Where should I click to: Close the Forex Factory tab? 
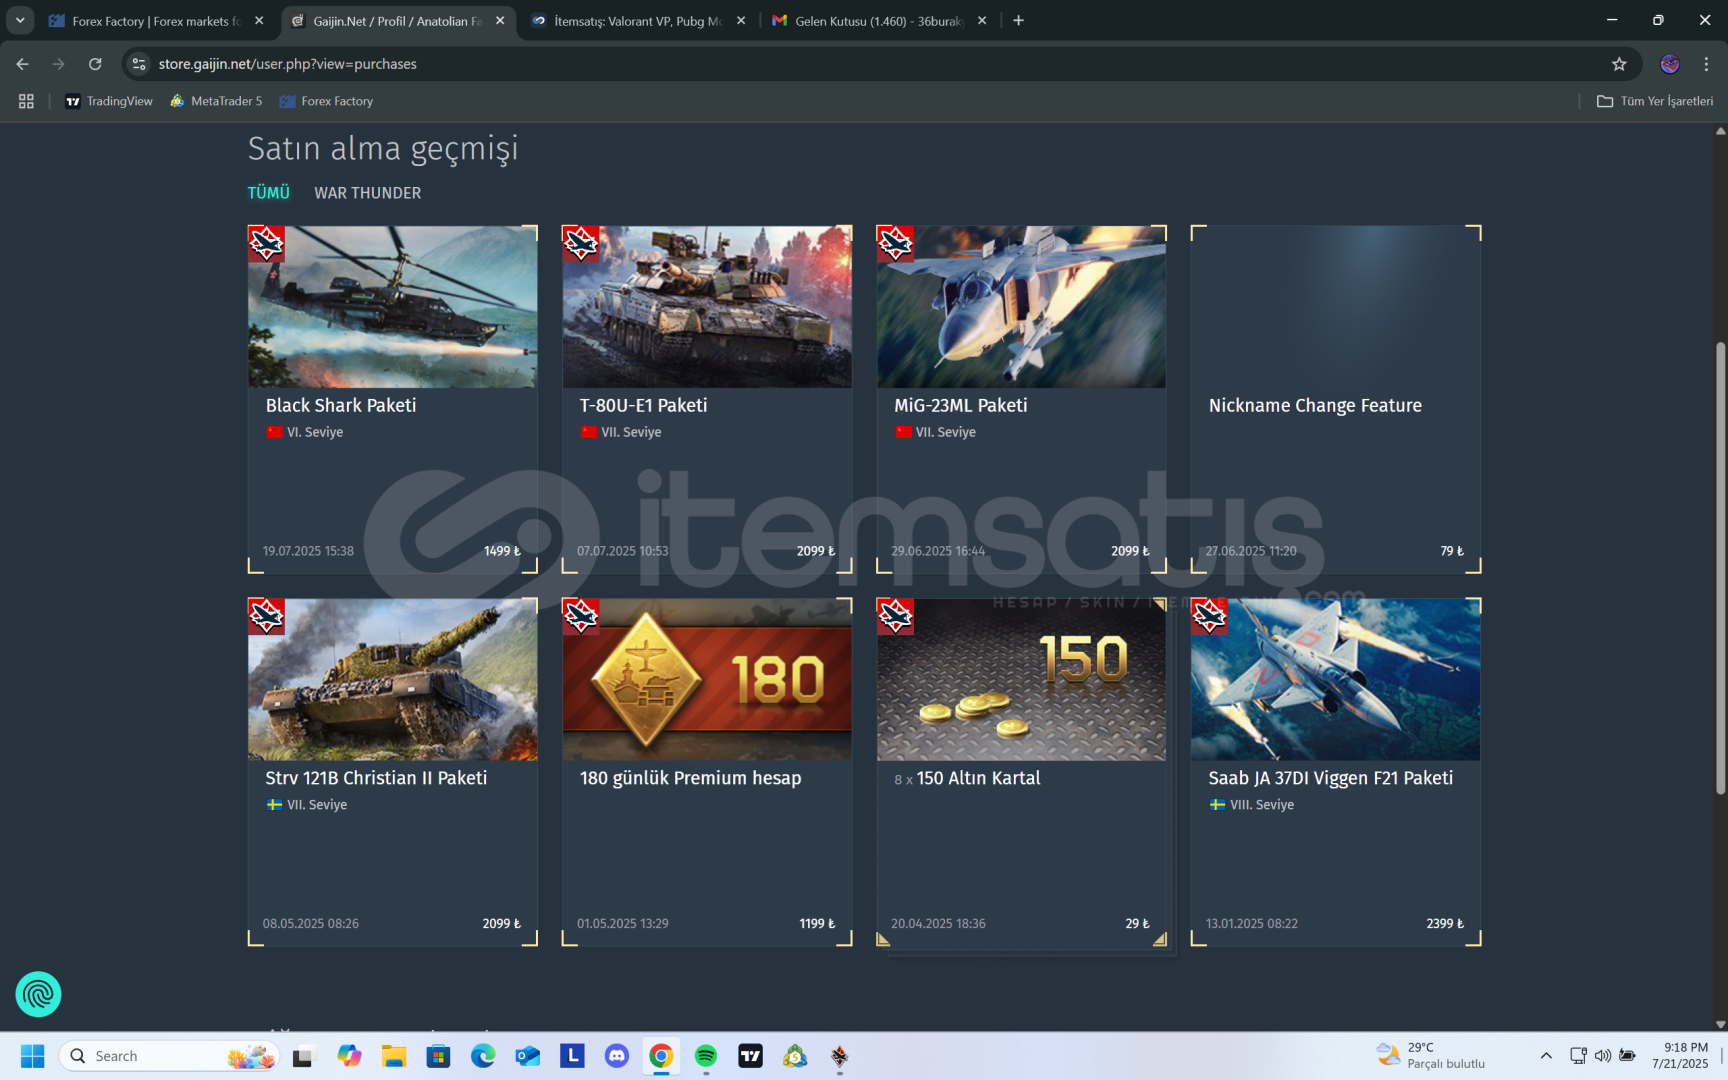[x=259, y=20]
